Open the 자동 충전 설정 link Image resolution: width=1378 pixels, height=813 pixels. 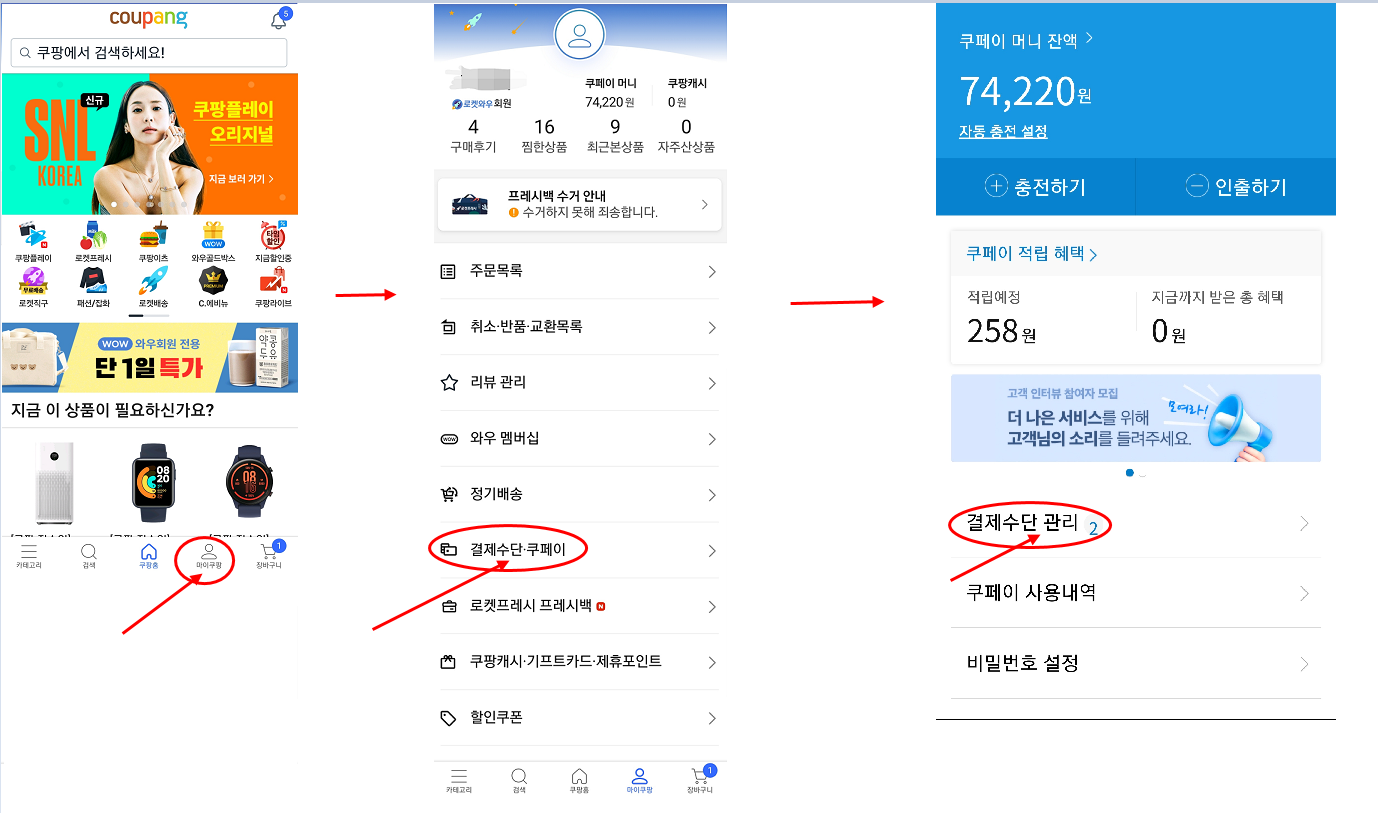[x=1003, y=132]
